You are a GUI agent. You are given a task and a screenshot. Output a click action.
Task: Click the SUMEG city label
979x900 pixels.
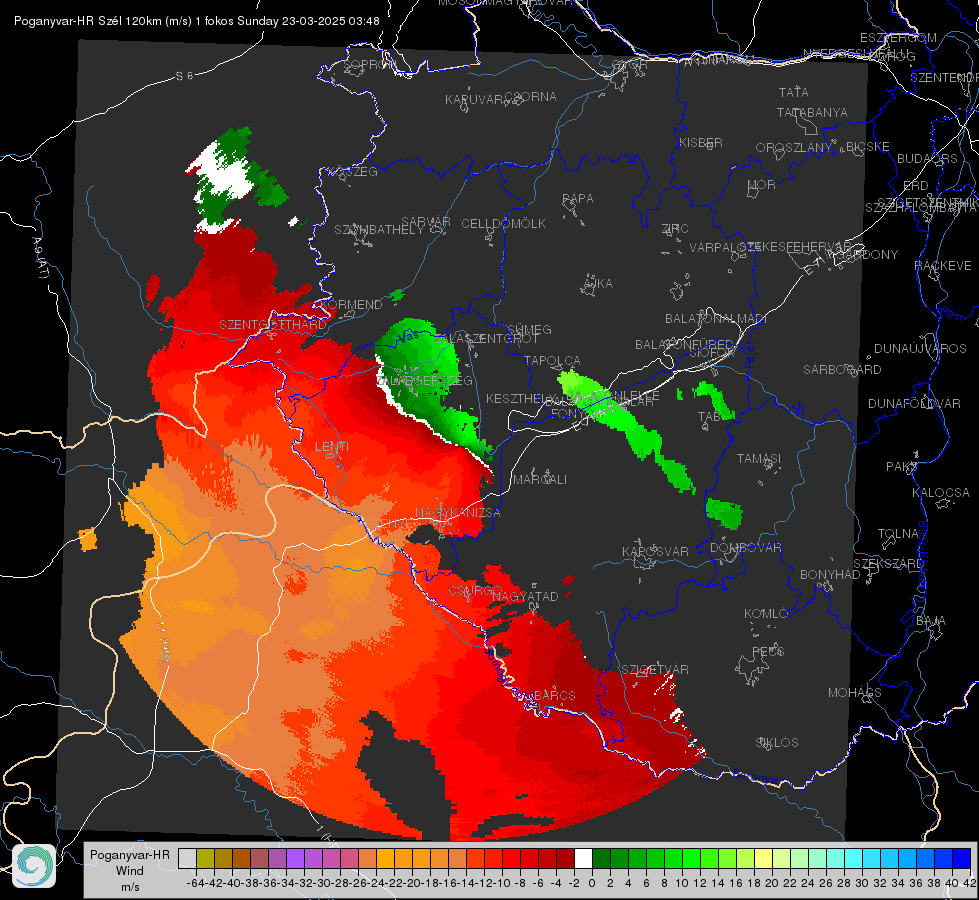(529, 329)
